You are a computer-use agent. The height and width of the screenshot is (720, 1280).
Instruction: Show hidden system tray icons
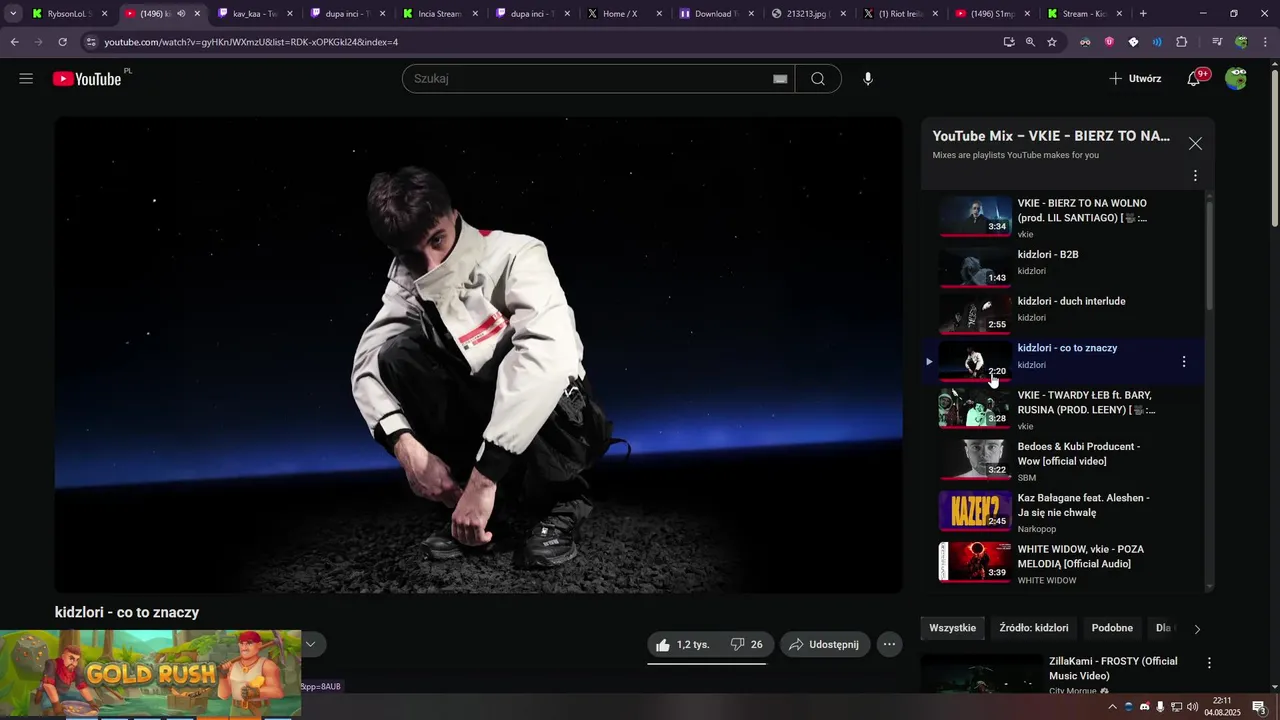click(1112, 707)
